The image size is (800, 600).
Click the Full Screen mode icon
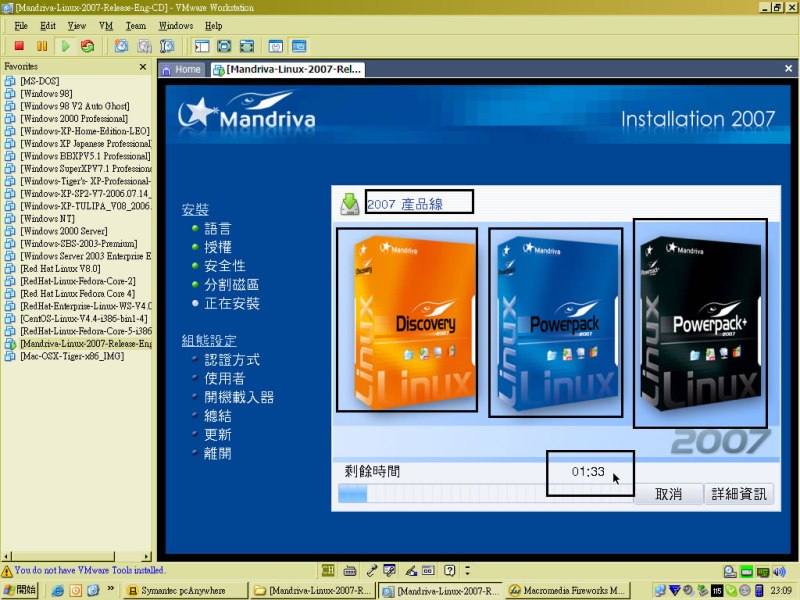247,46
